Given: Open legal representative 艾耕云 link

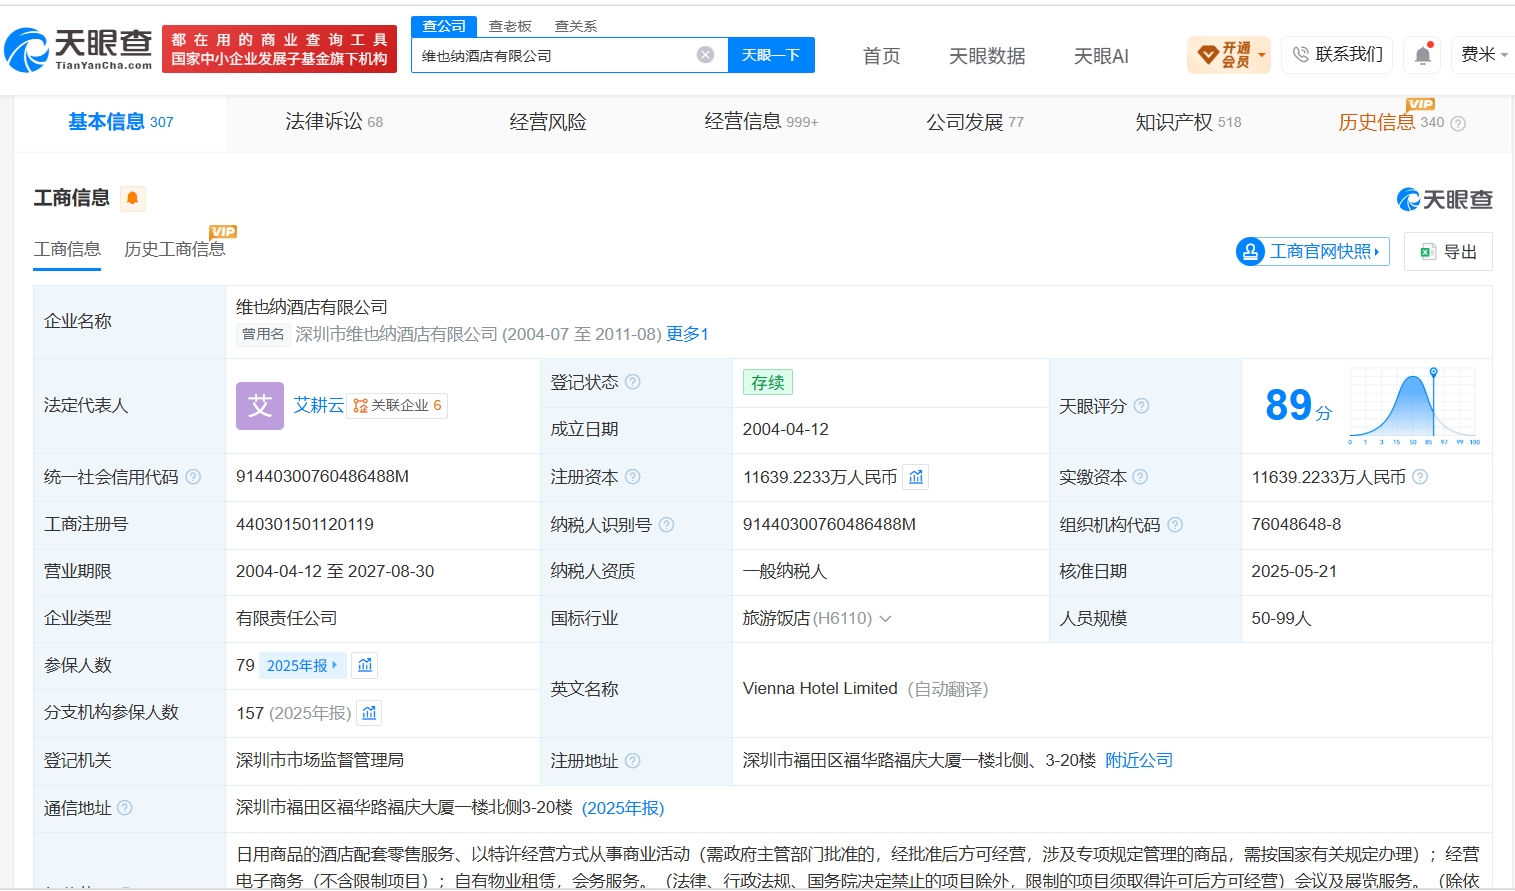Looking at the screenshot, I should [x=318, y=405].
